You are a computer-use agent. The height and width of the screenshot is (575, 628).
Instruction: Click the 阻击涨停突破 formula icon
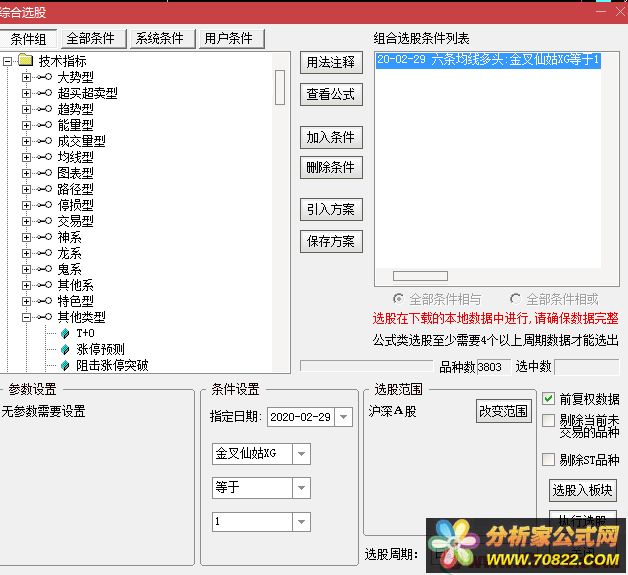pyautogui.click(x=65, y=365)
